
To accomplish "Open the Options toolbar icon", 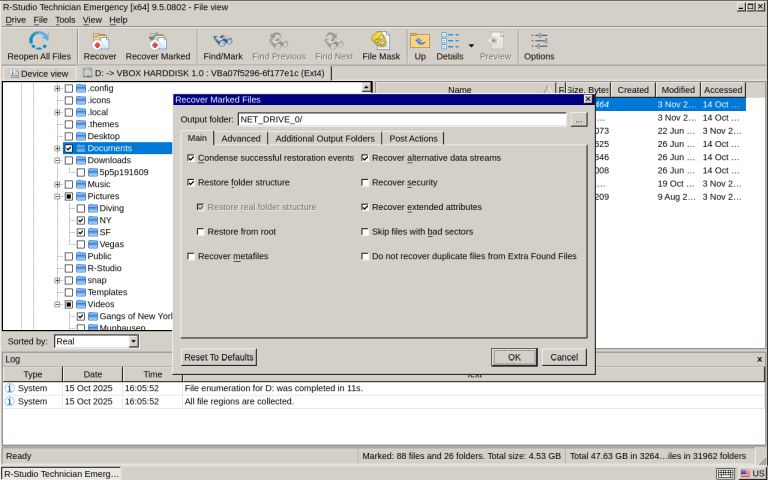I will pyautogui.click(x=539, y=41).
